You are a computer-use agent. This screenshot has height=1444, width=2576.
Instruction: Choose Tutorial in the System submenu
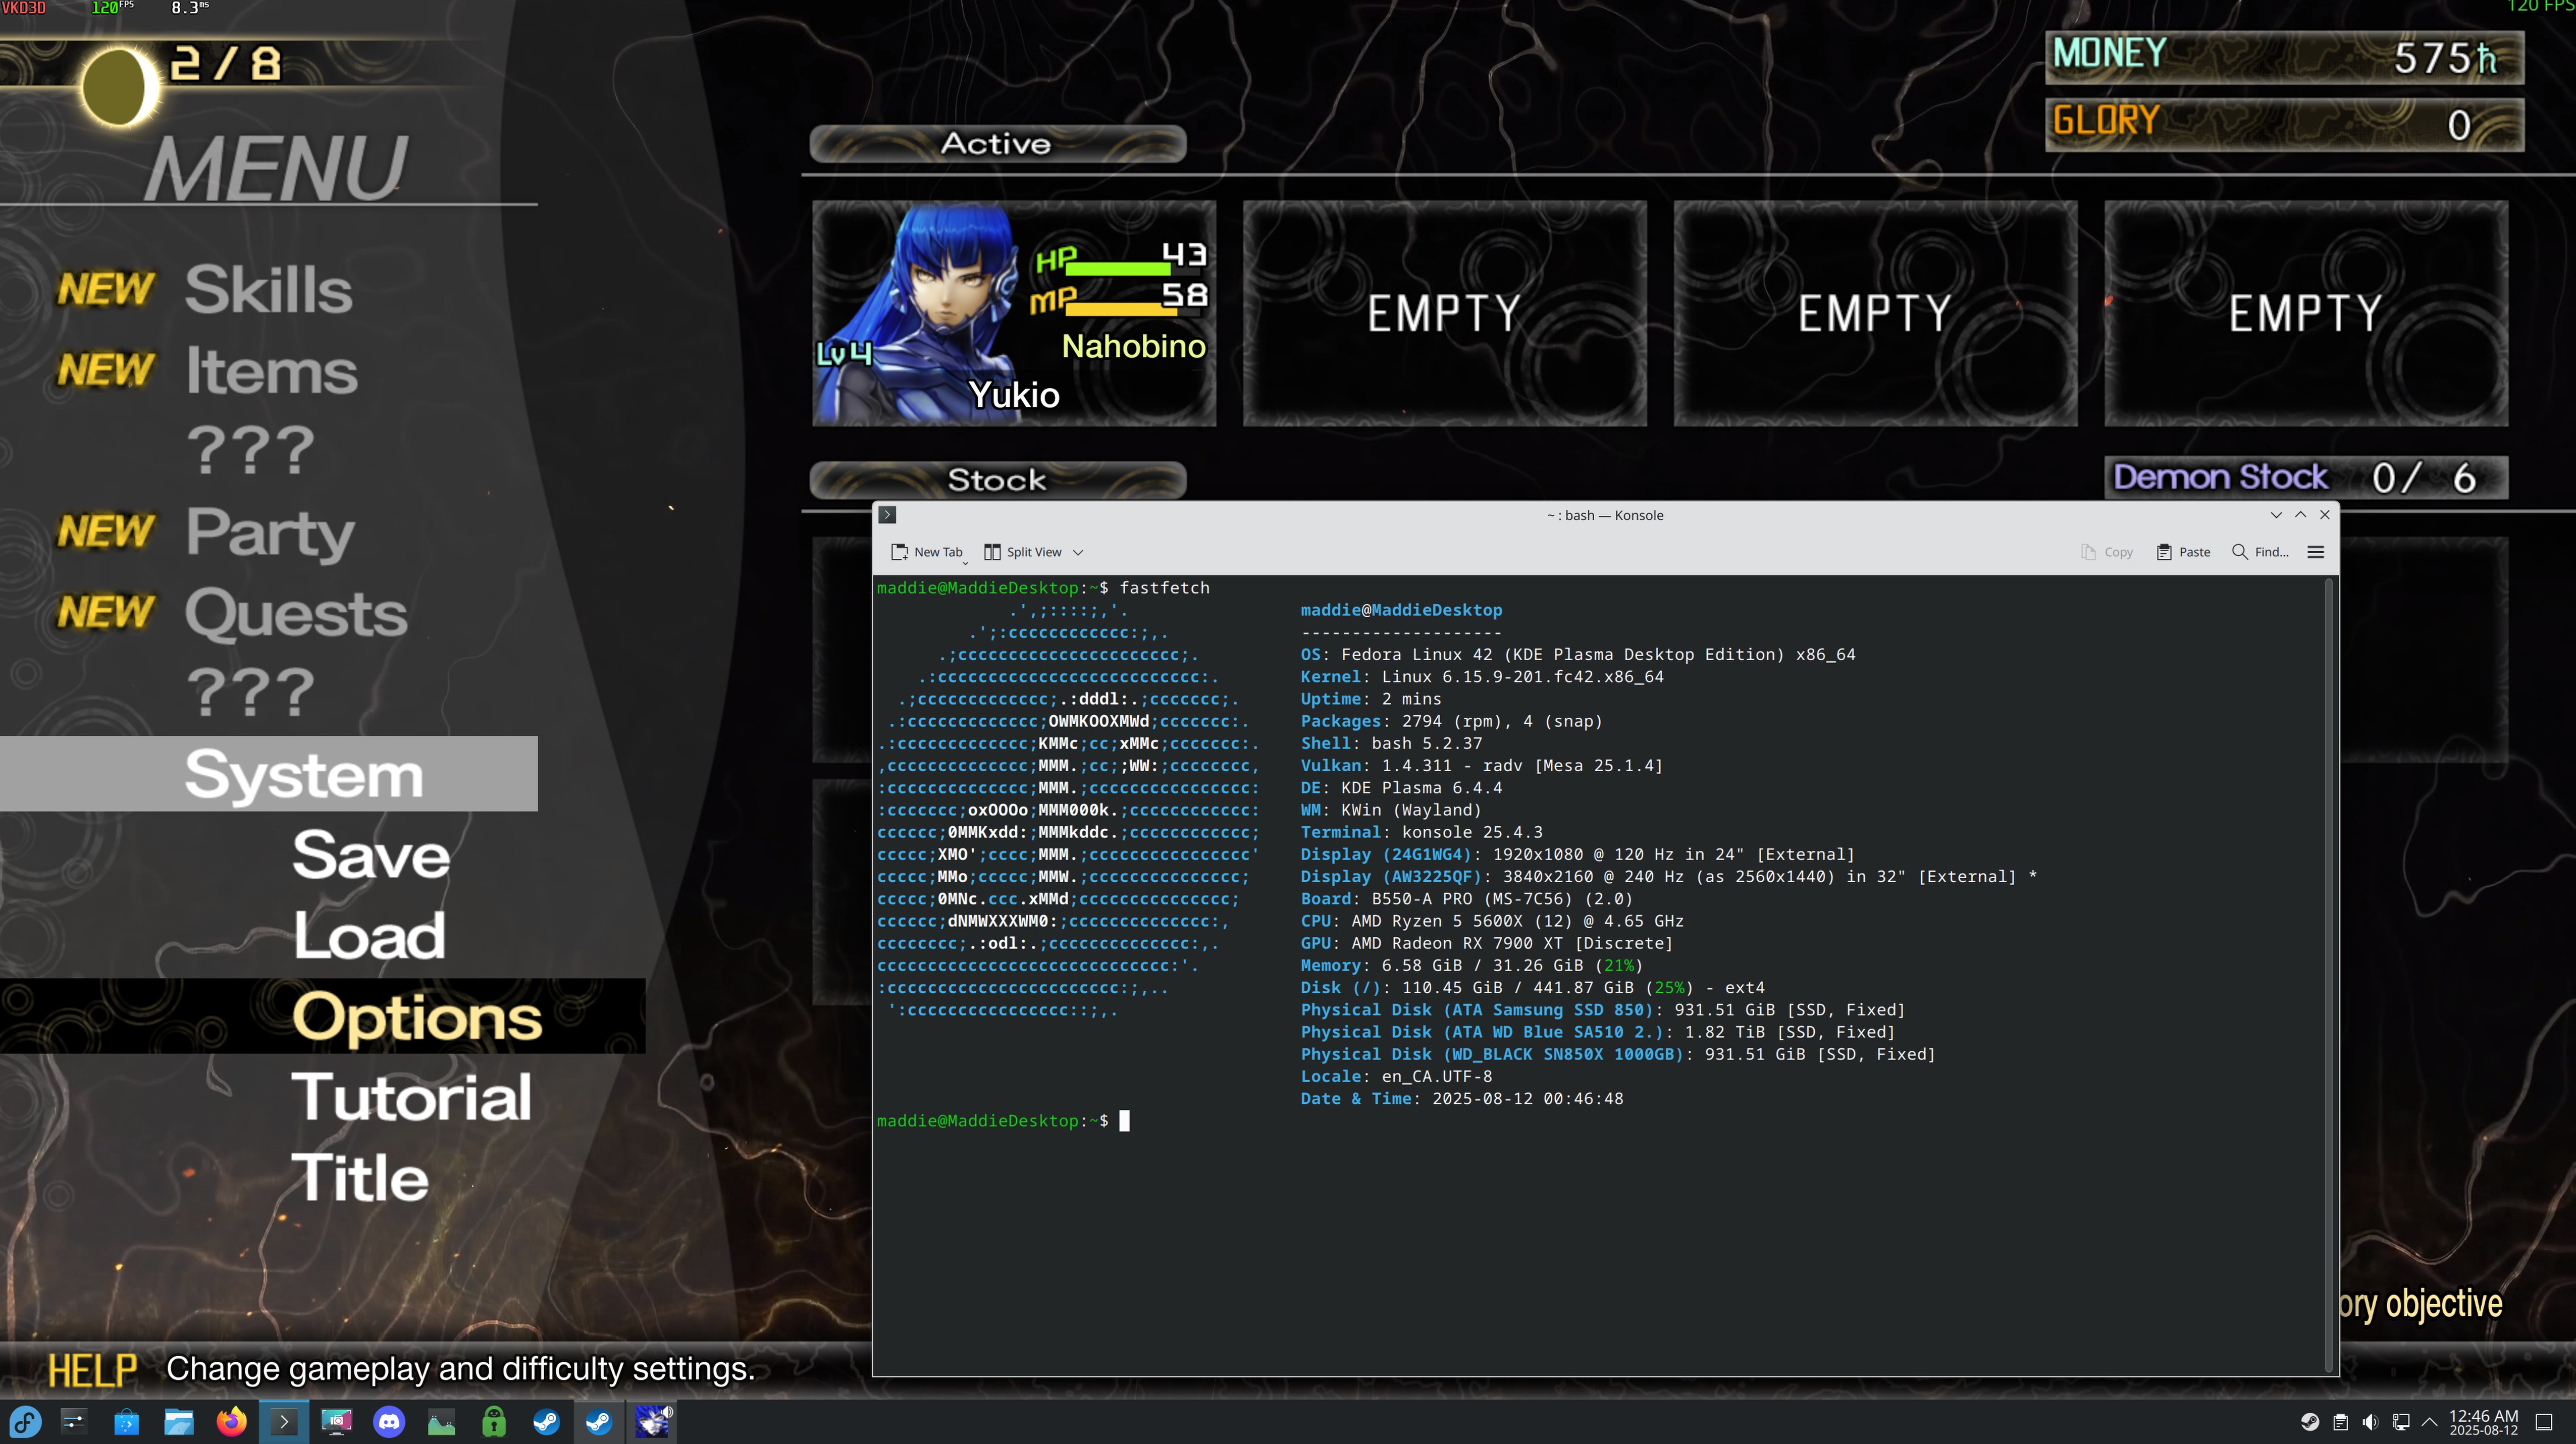click(x=411, y=1098)
